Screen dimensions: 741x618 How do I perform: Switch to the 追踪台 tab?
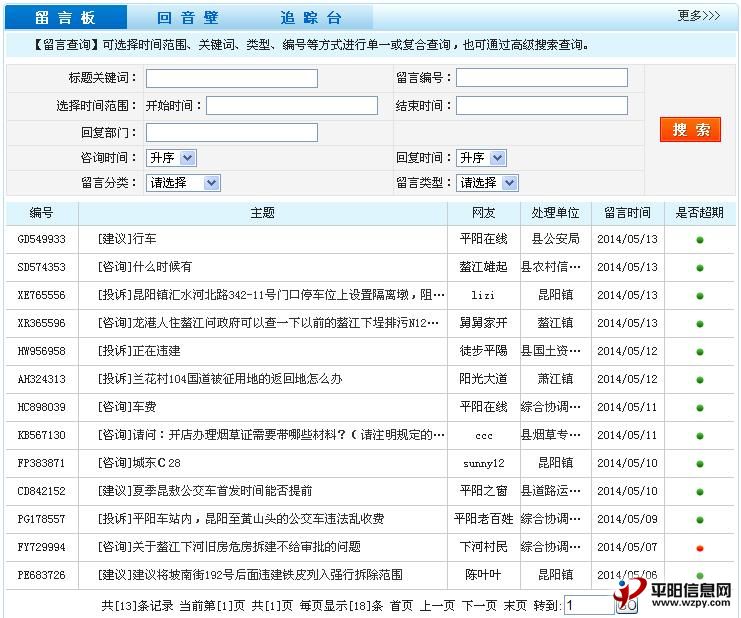tap(311, 17)
